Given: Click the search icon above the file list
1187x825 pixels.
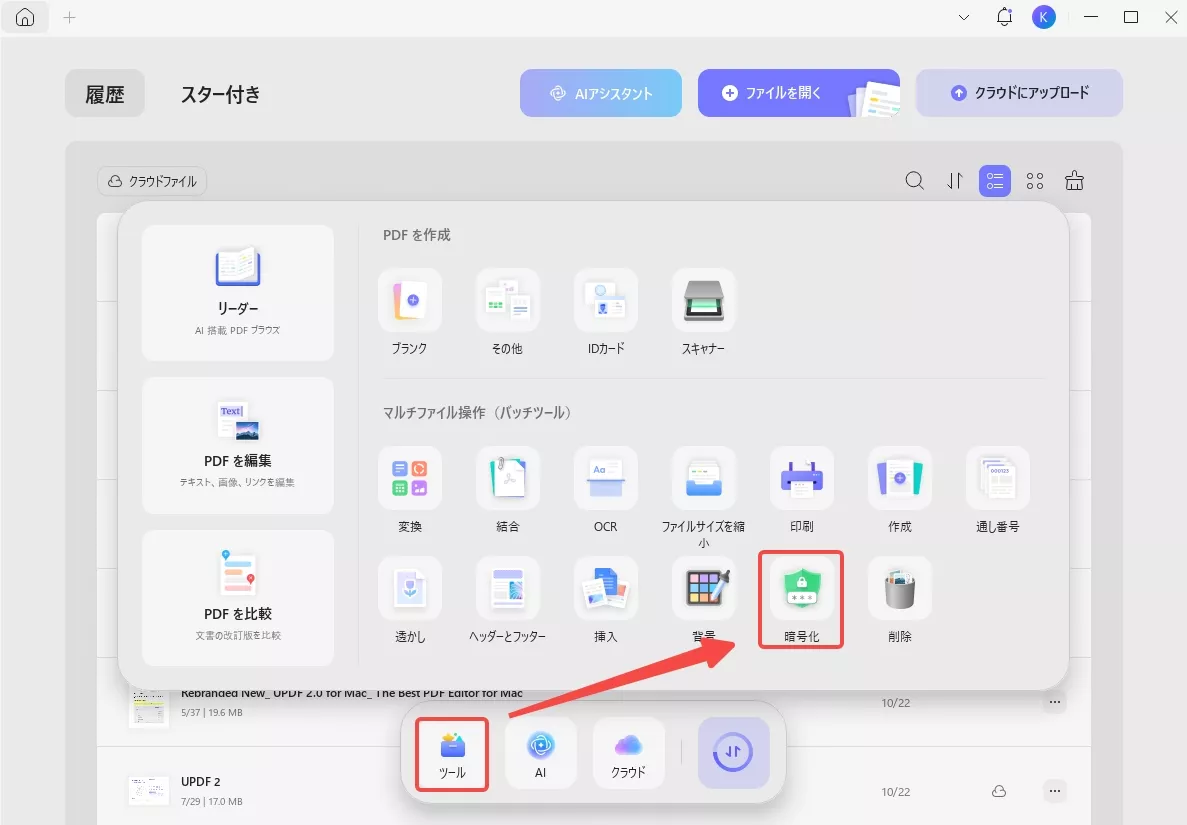Looking at the screenshot, I should click(x=914, y=181).
